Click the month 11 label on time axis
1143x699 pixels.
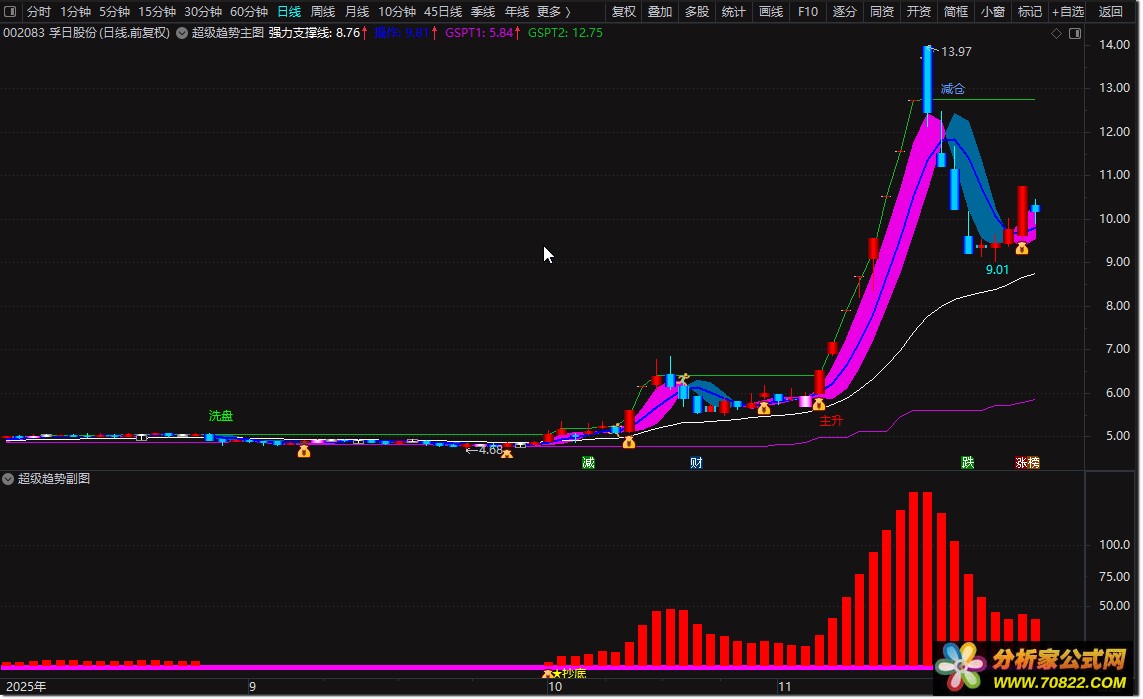tap(784, 687)
